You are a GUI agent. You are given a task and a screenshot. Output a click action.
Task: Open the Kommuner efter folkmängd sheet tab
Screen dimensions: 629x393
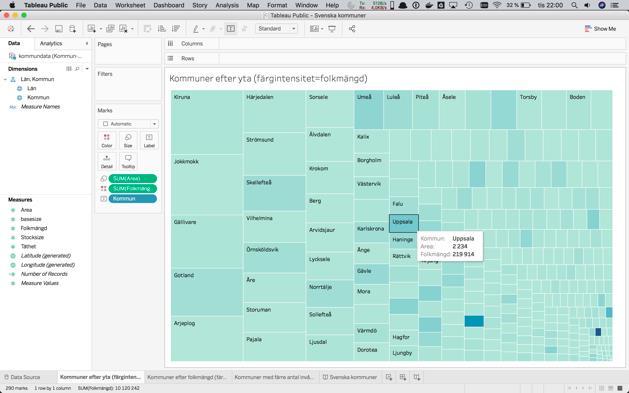point(187,377)
